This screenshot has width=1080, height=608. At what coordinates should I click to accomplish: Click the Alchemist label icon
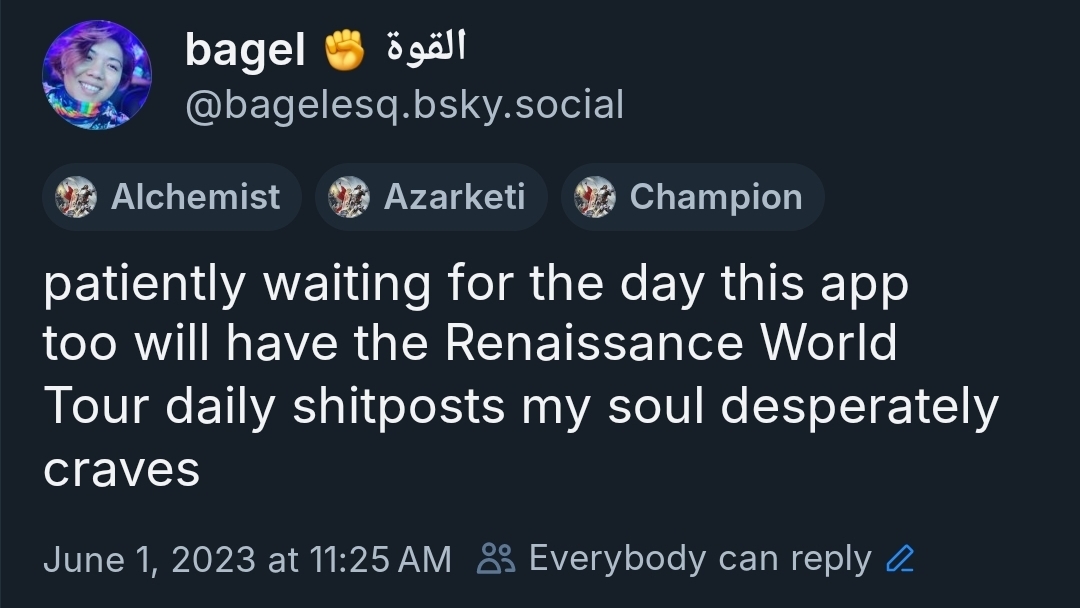click(x=77, y=197)
